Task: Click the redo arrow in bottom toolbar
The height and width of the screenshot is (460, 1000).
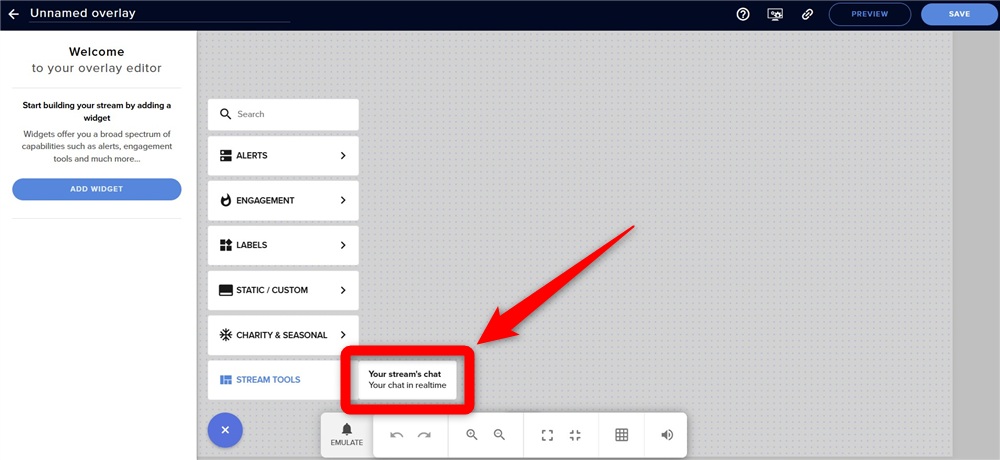Action: pos(424,435)
